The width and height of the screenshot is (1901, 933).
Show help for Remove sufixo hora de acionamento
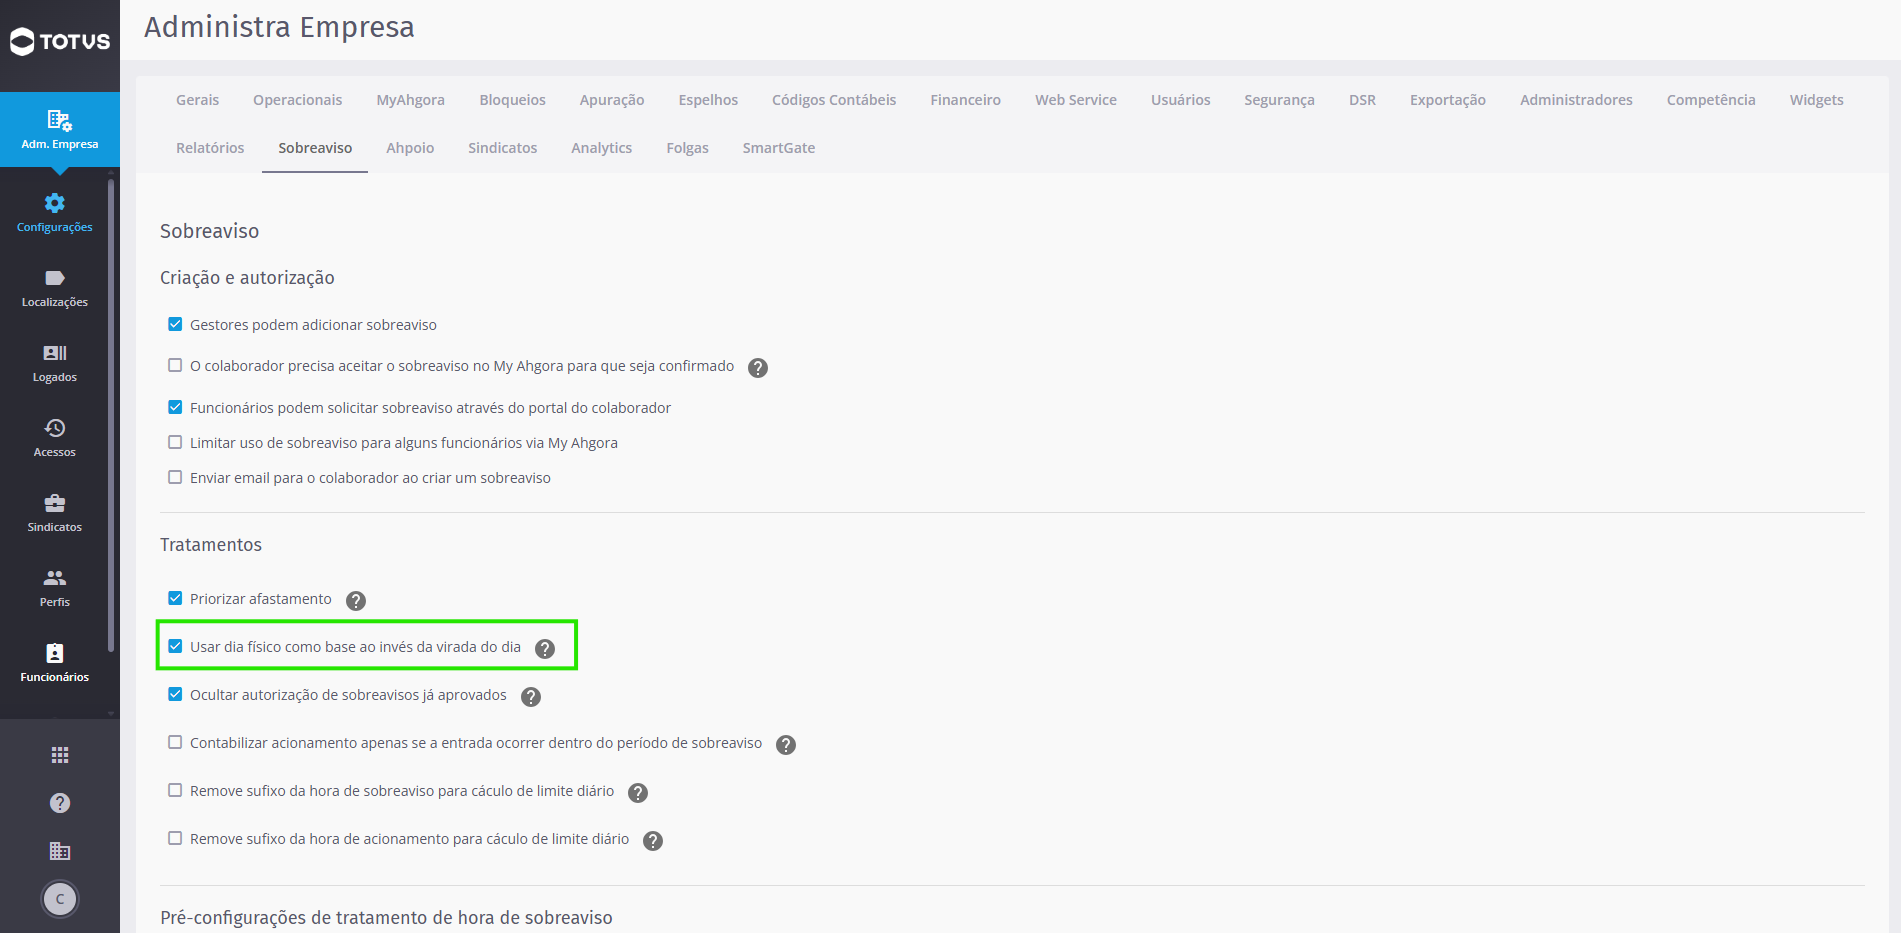[653, 841]
